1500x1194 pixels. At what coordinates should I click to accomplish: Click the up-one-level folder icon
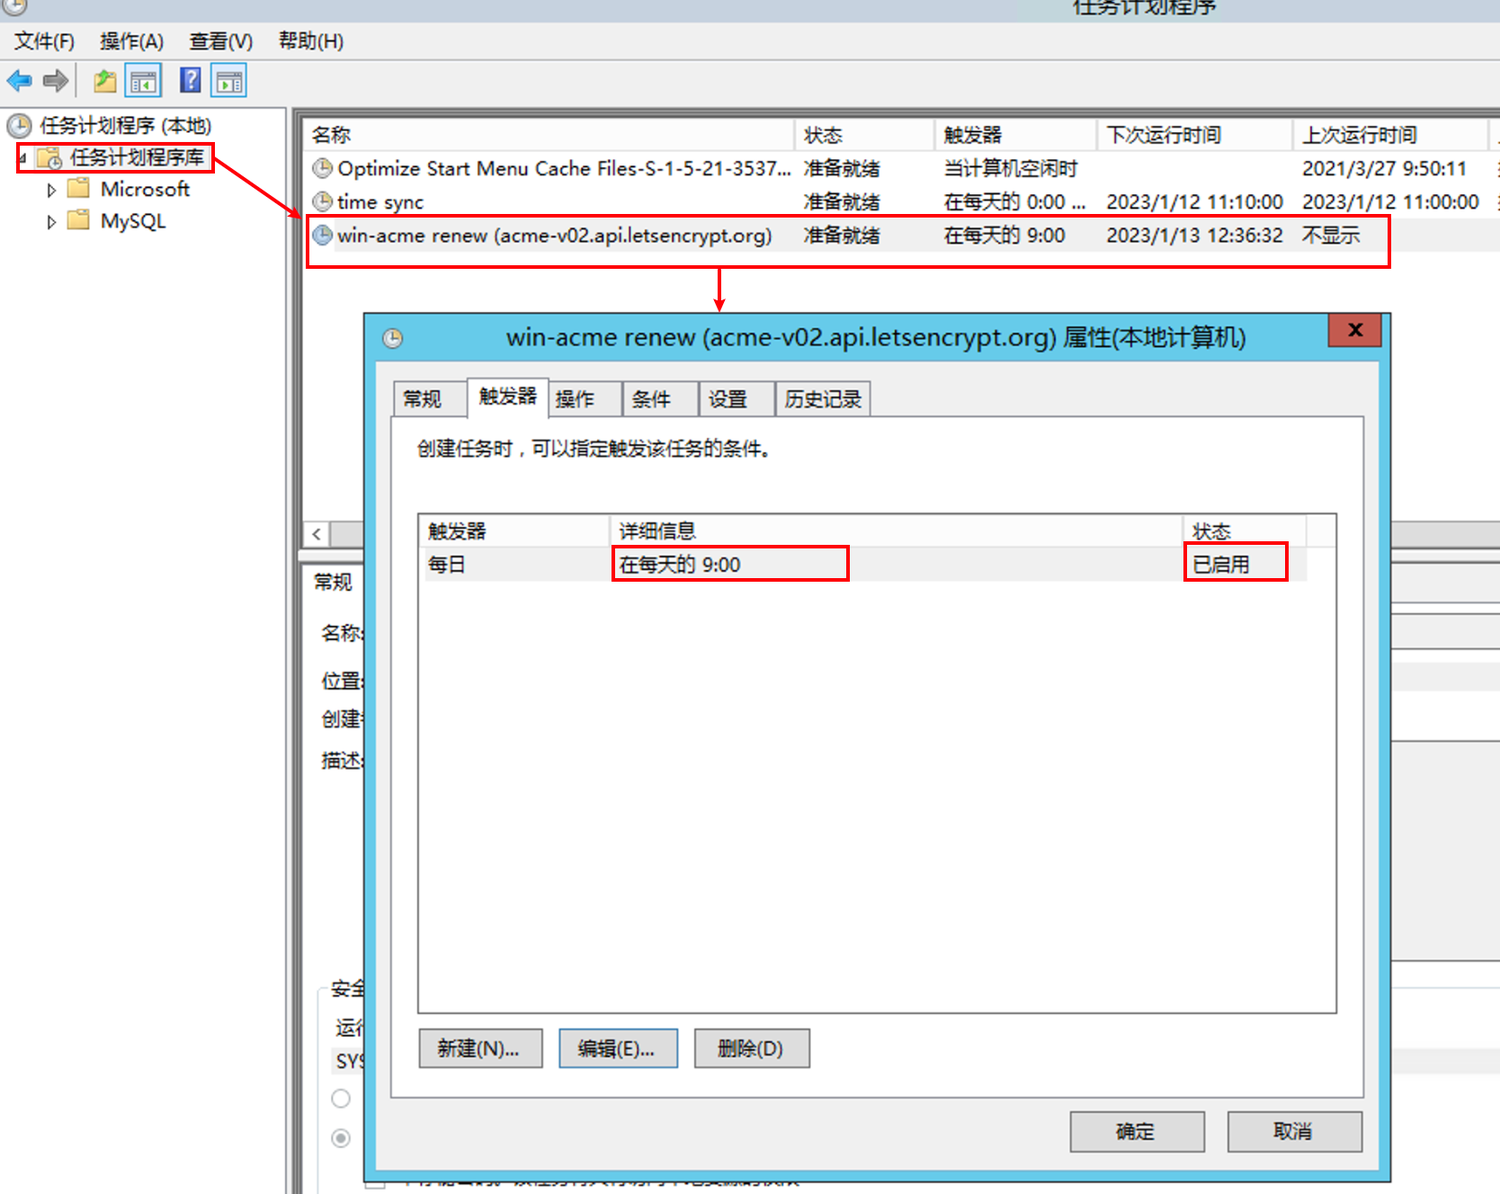(x=104, y=81)
